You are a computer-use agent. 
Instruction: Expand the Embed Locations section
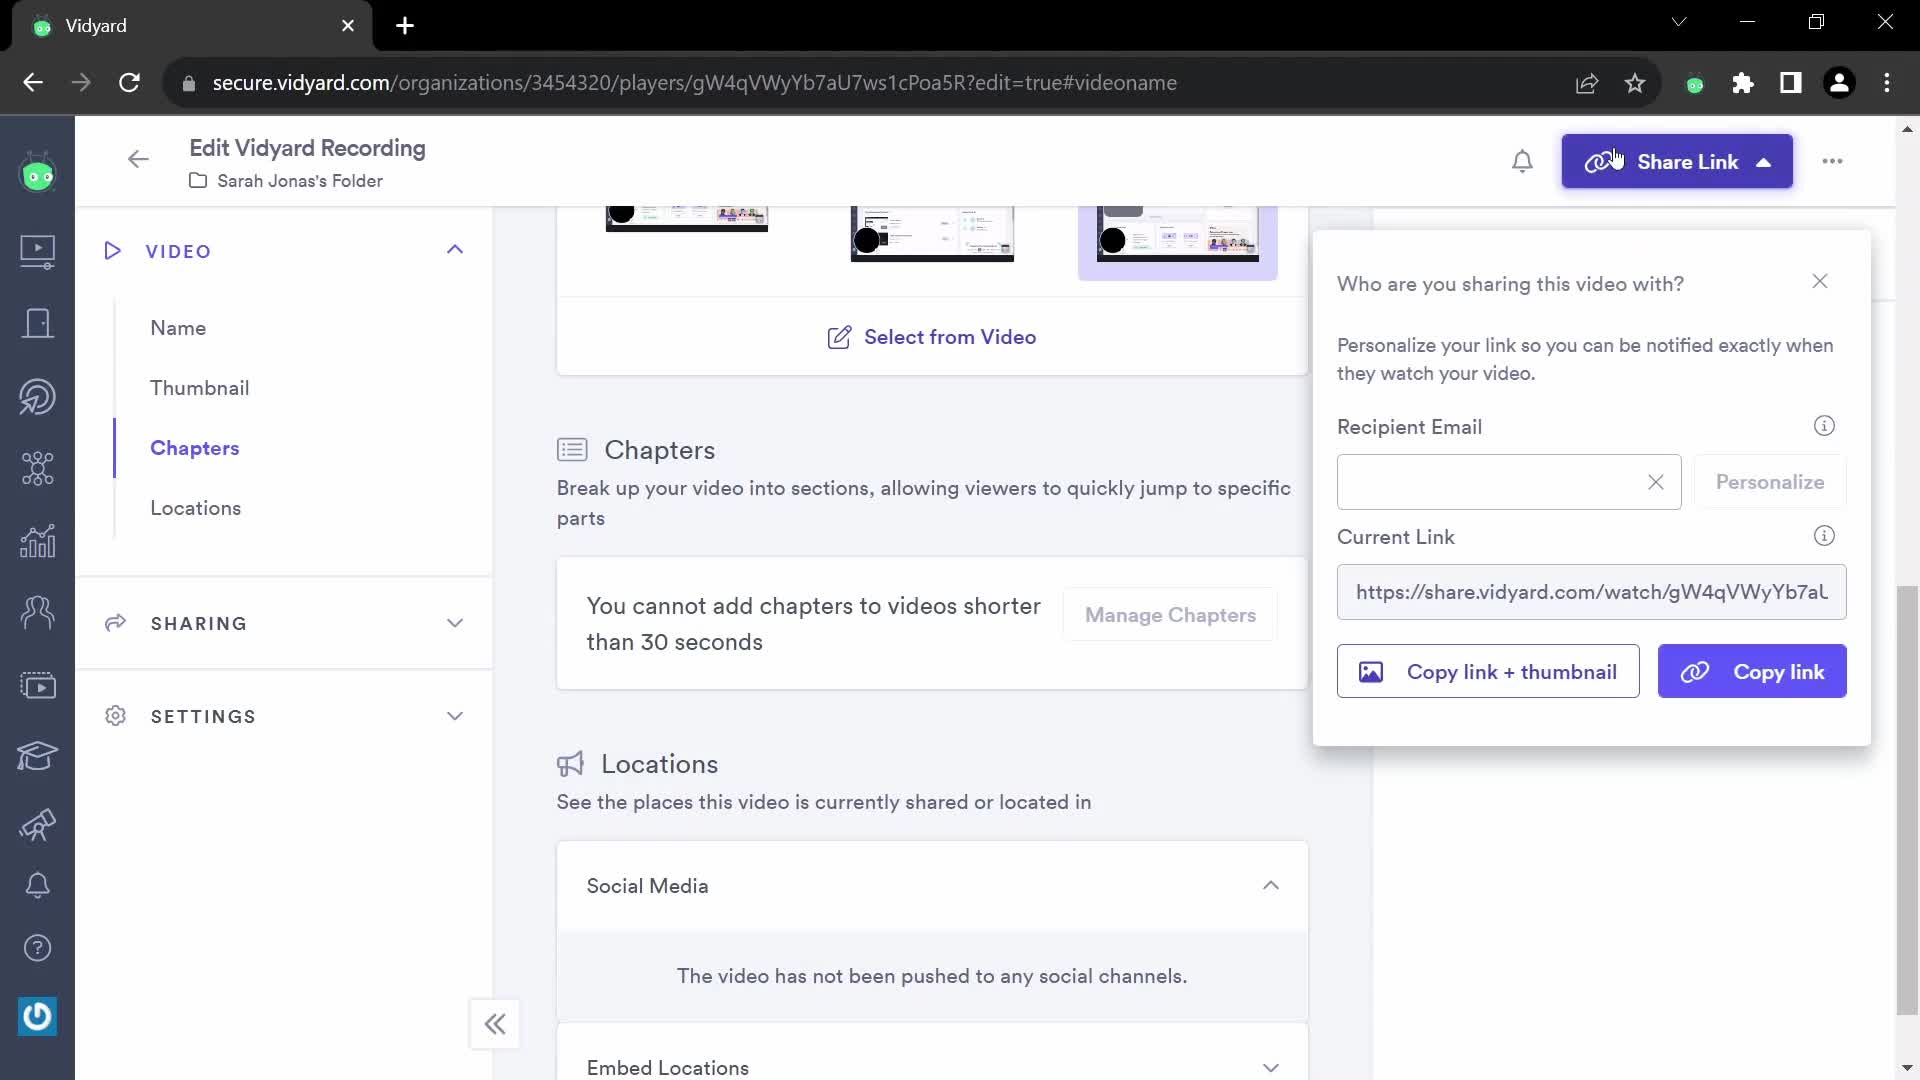coord(1270,1068)
